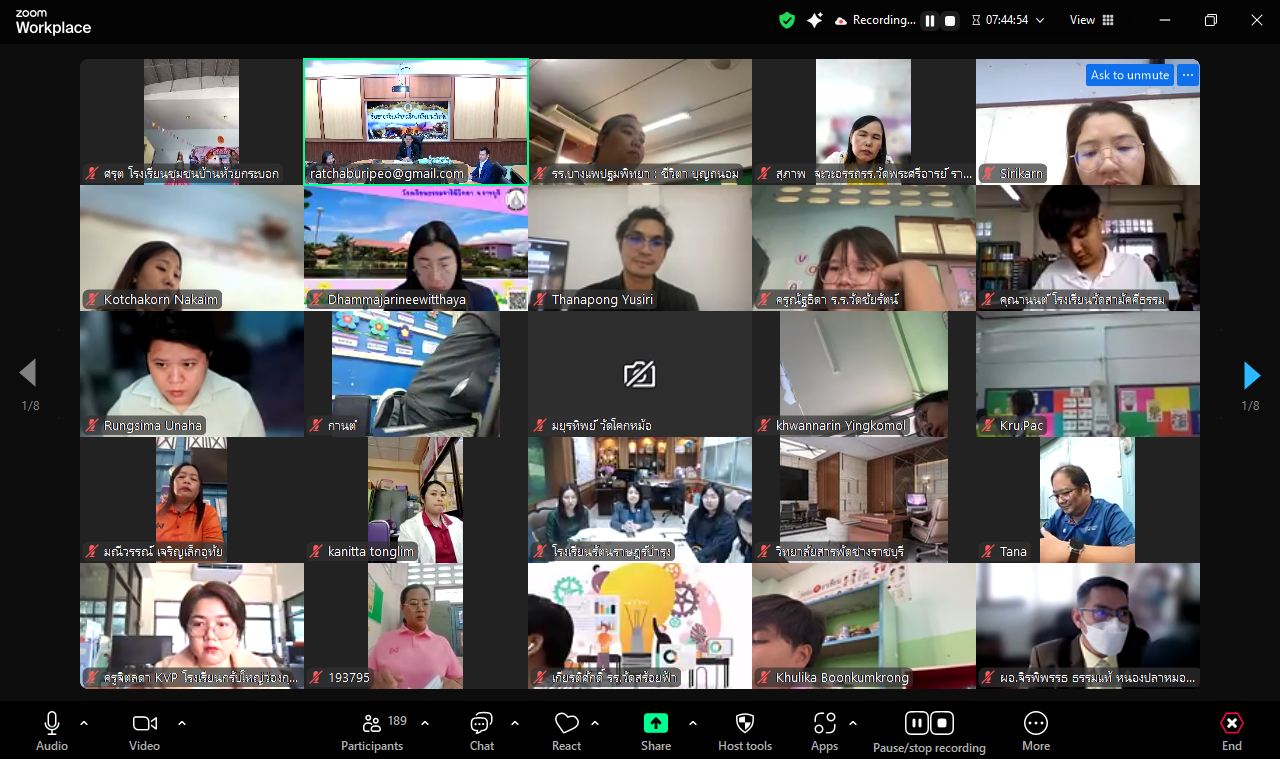This screenshot has height=760, width=1280.
Task: Open the Participants panel icon
Action: (371, 723)
